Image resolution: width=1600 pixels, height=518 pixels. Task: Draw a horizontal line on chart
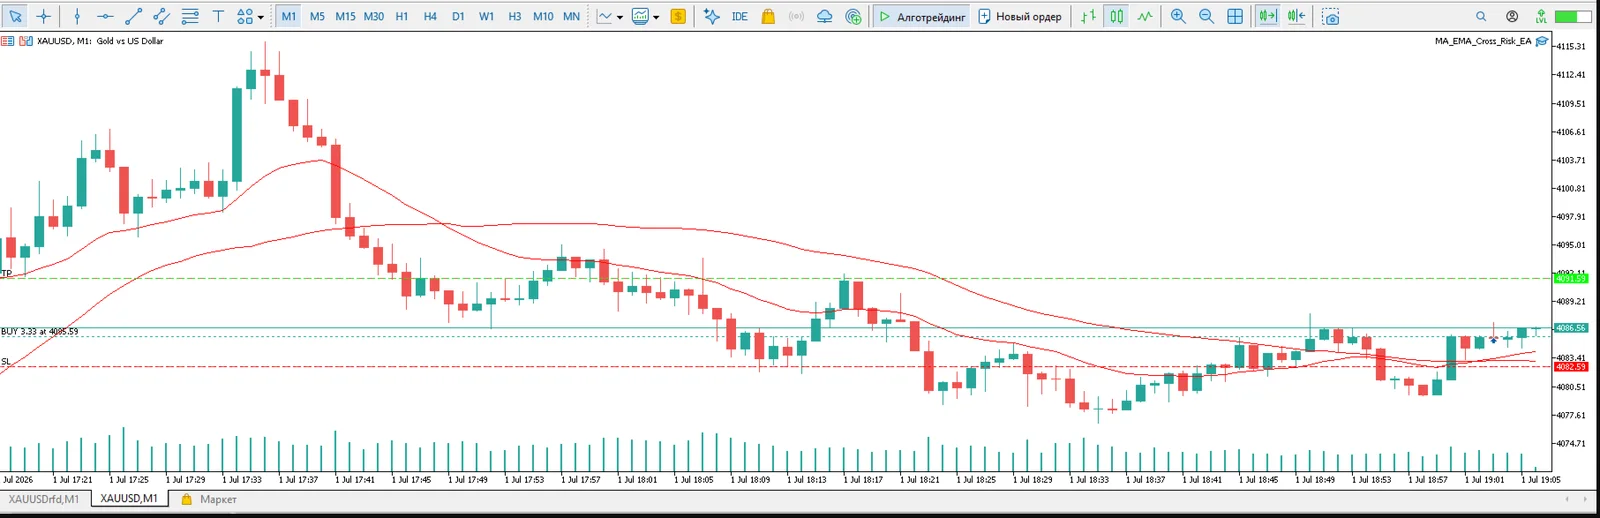pos(105,16)
